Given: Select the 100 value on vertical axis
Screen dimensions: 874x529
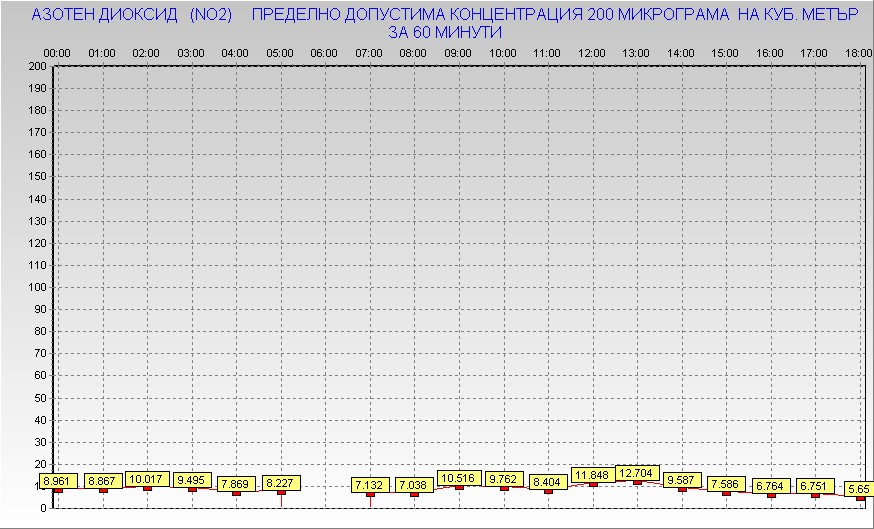Looking at the screenshot, I should click(37, 287).
